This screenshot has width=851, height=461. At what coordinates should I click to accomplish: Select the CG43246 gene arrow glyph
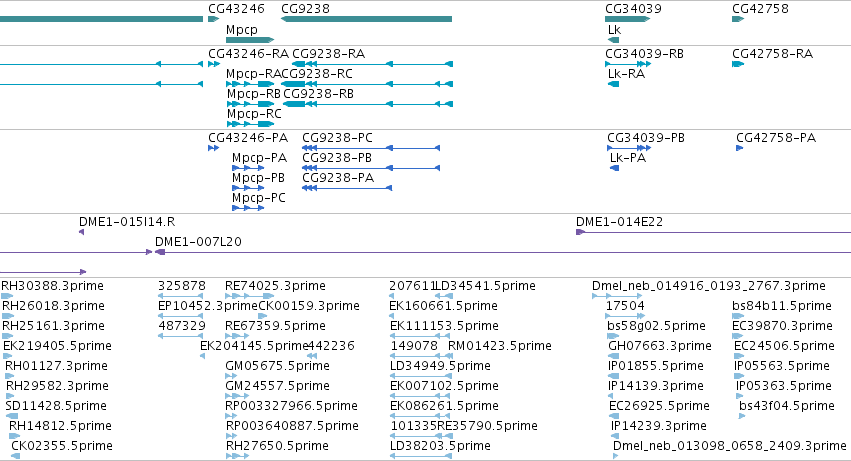[214, 19]
